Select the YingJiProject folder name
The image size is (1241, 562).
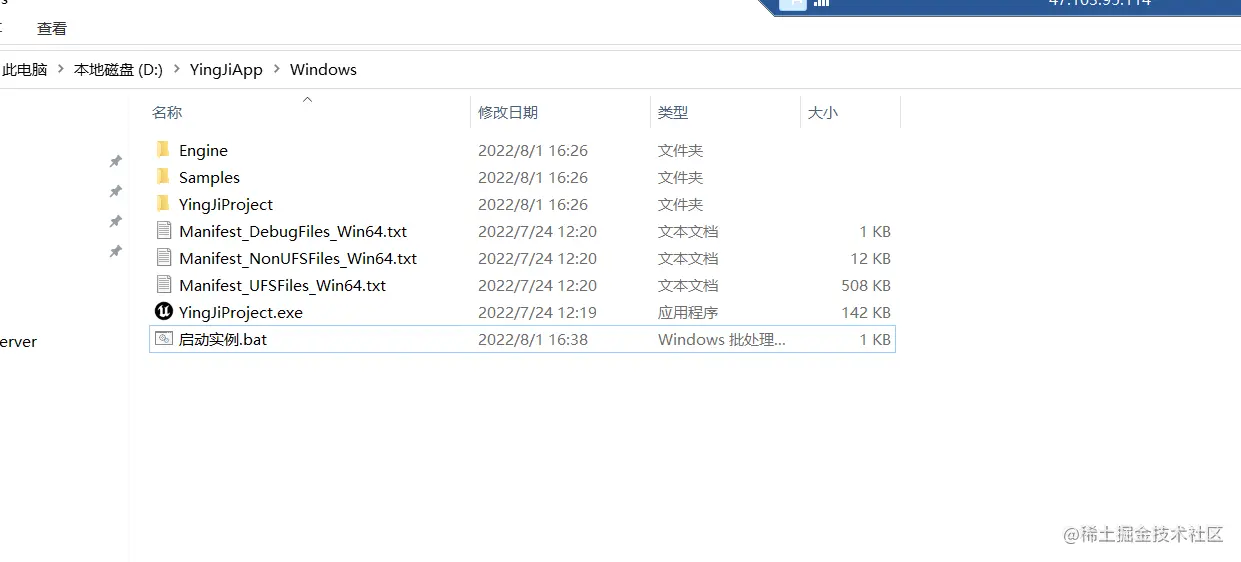click(x=226, y=204)
